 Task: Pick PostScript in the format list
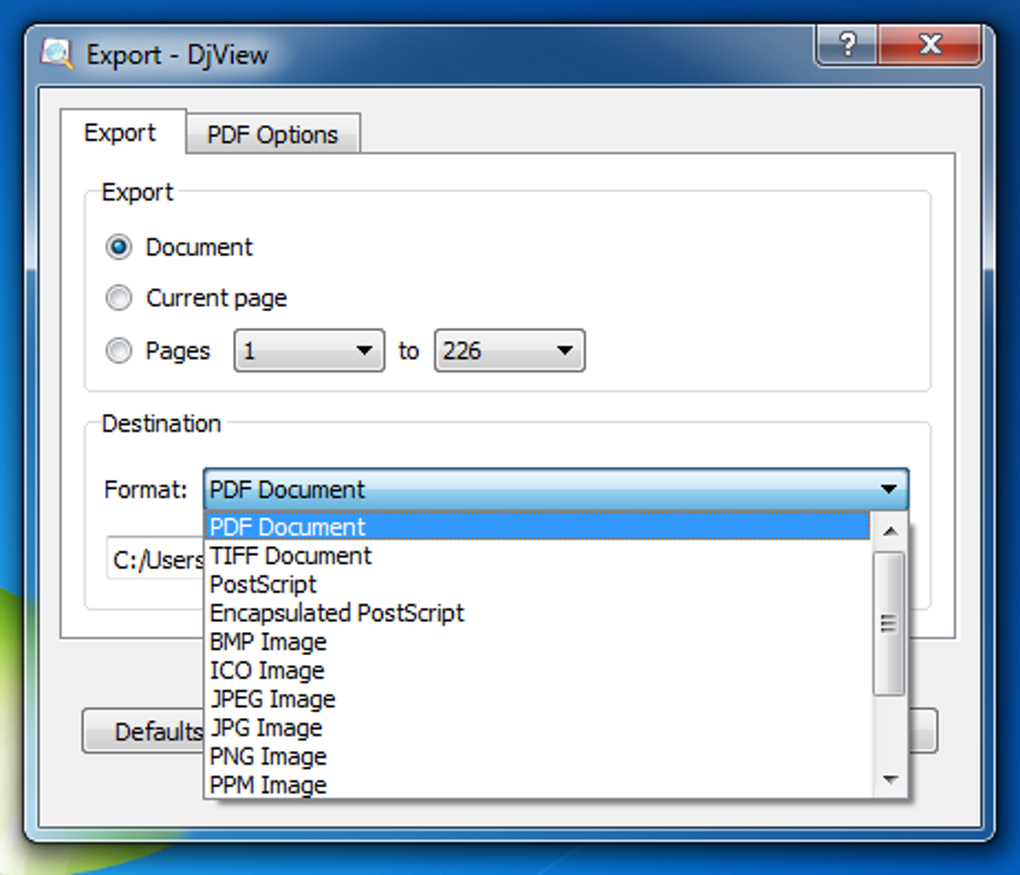coord(537,584)
